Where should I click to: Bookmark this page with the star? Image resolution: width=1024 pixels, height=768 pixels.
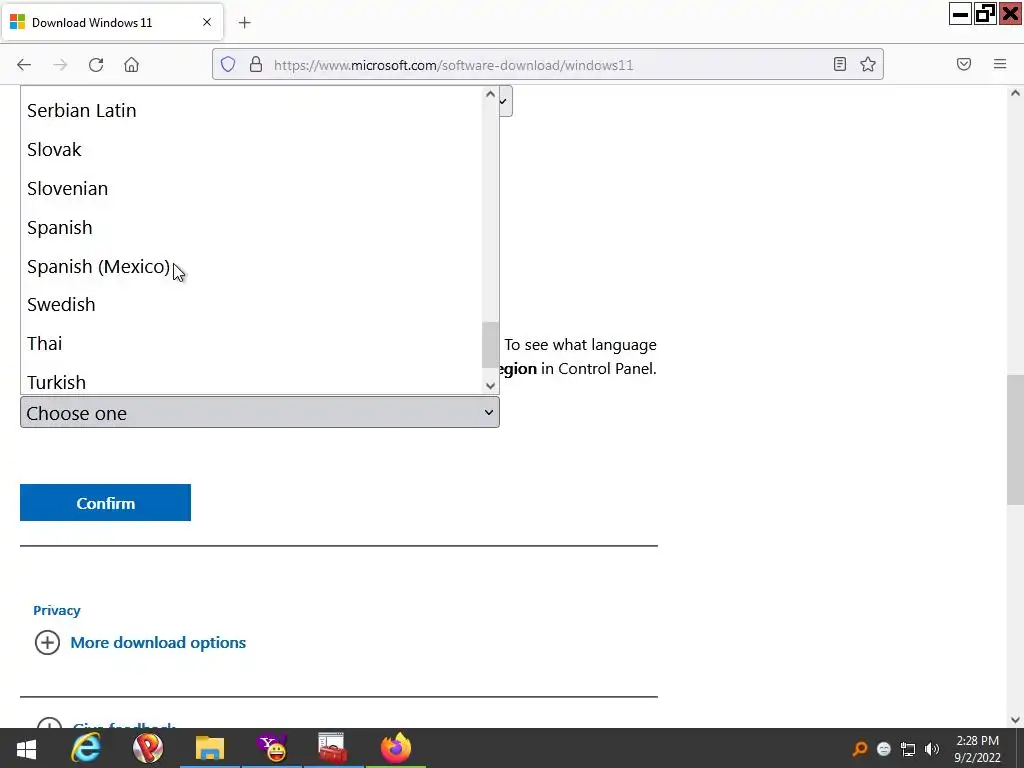[x=868, y=64]
